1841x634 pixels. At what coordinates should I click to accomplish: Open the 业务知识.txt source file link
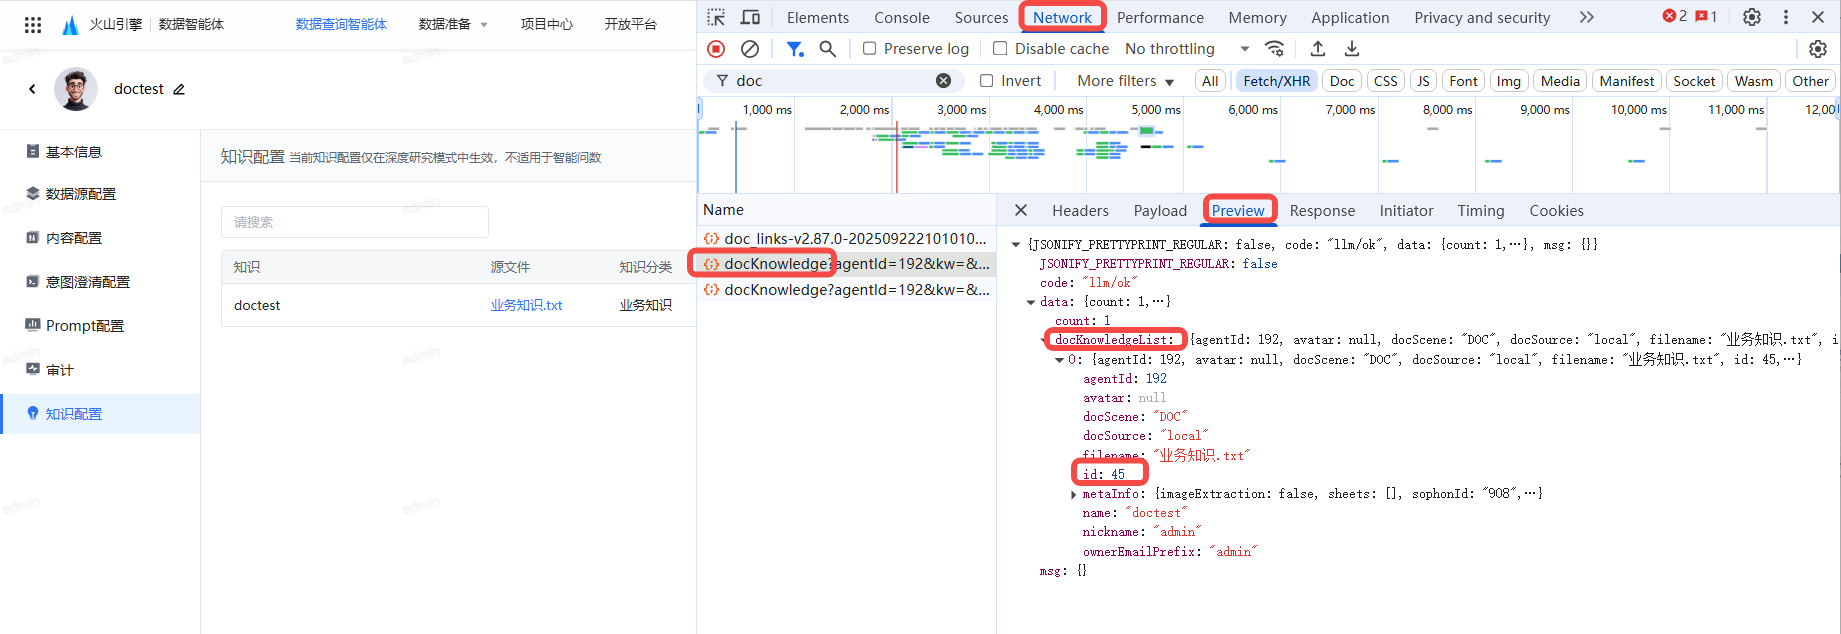(x=526, y=306)
